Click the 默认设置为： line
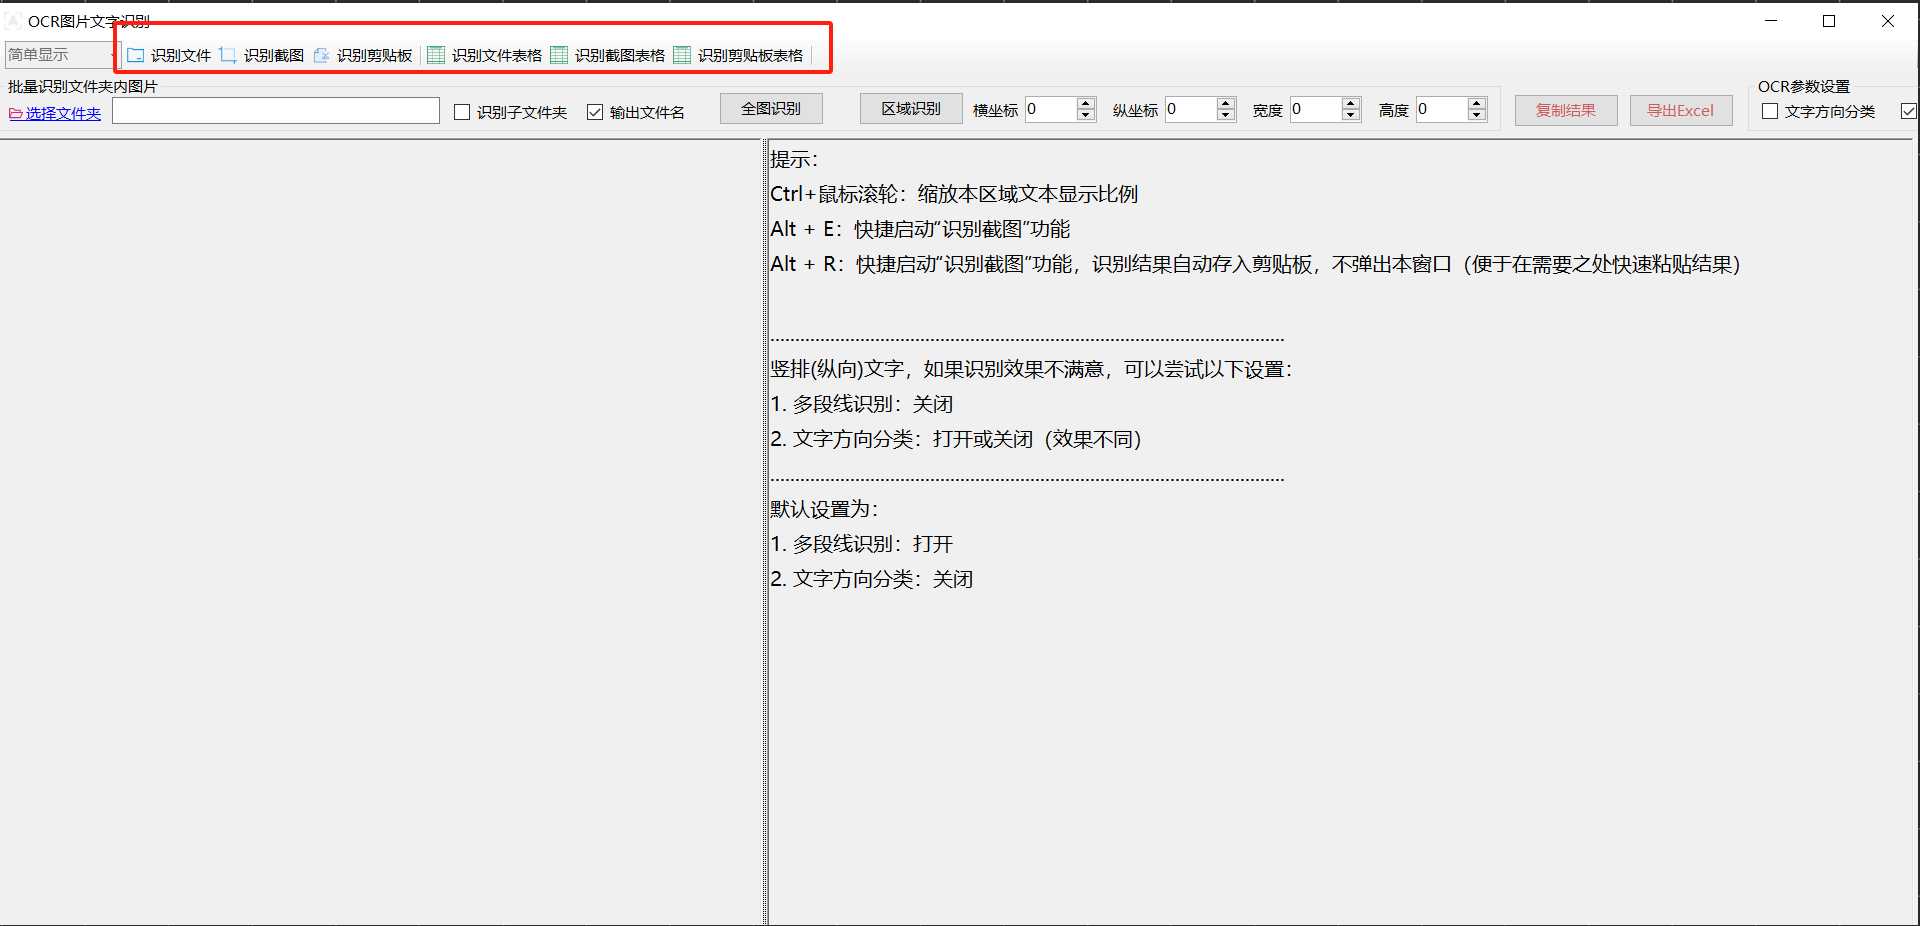The width and height of the screenshot is (1920, 926). pyautogui.click(x=825, y=509)
